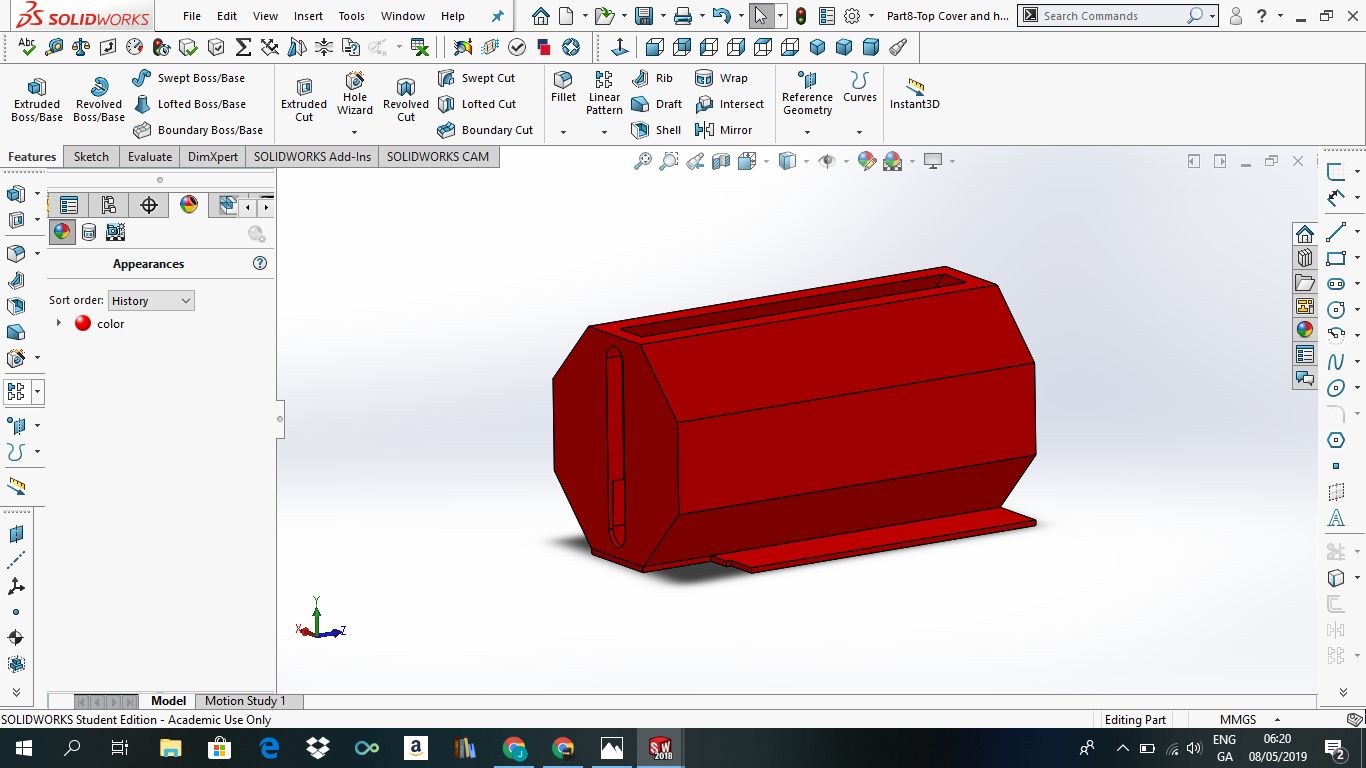
Task: Open Reference Geometry tools
Action: 807,93
